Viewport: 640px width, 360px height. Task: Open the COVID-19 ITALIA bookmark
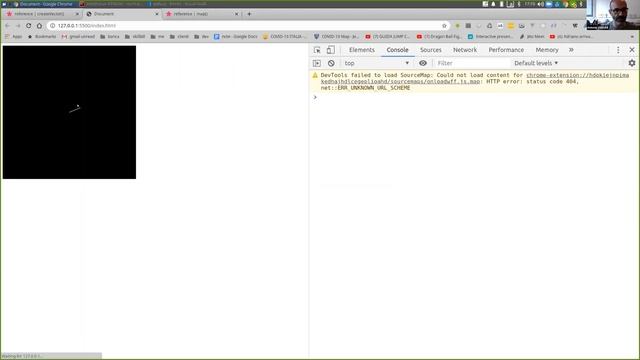285,37
